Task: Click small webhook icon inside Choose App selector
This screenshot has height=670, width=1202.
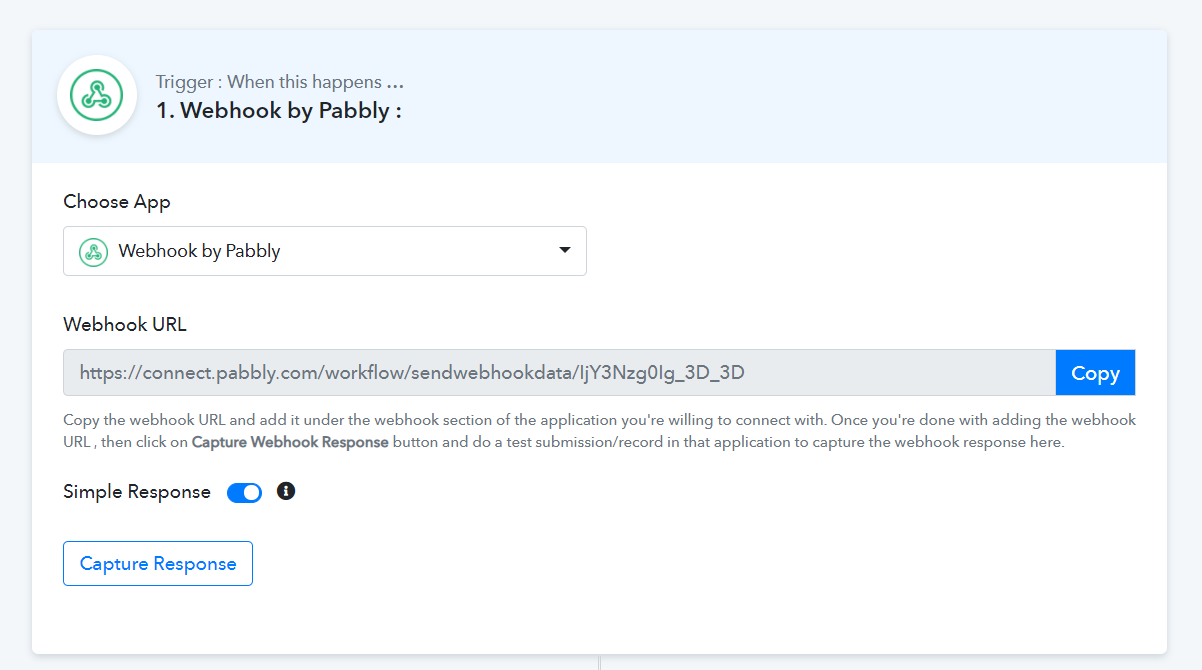Action: (93, 251)
